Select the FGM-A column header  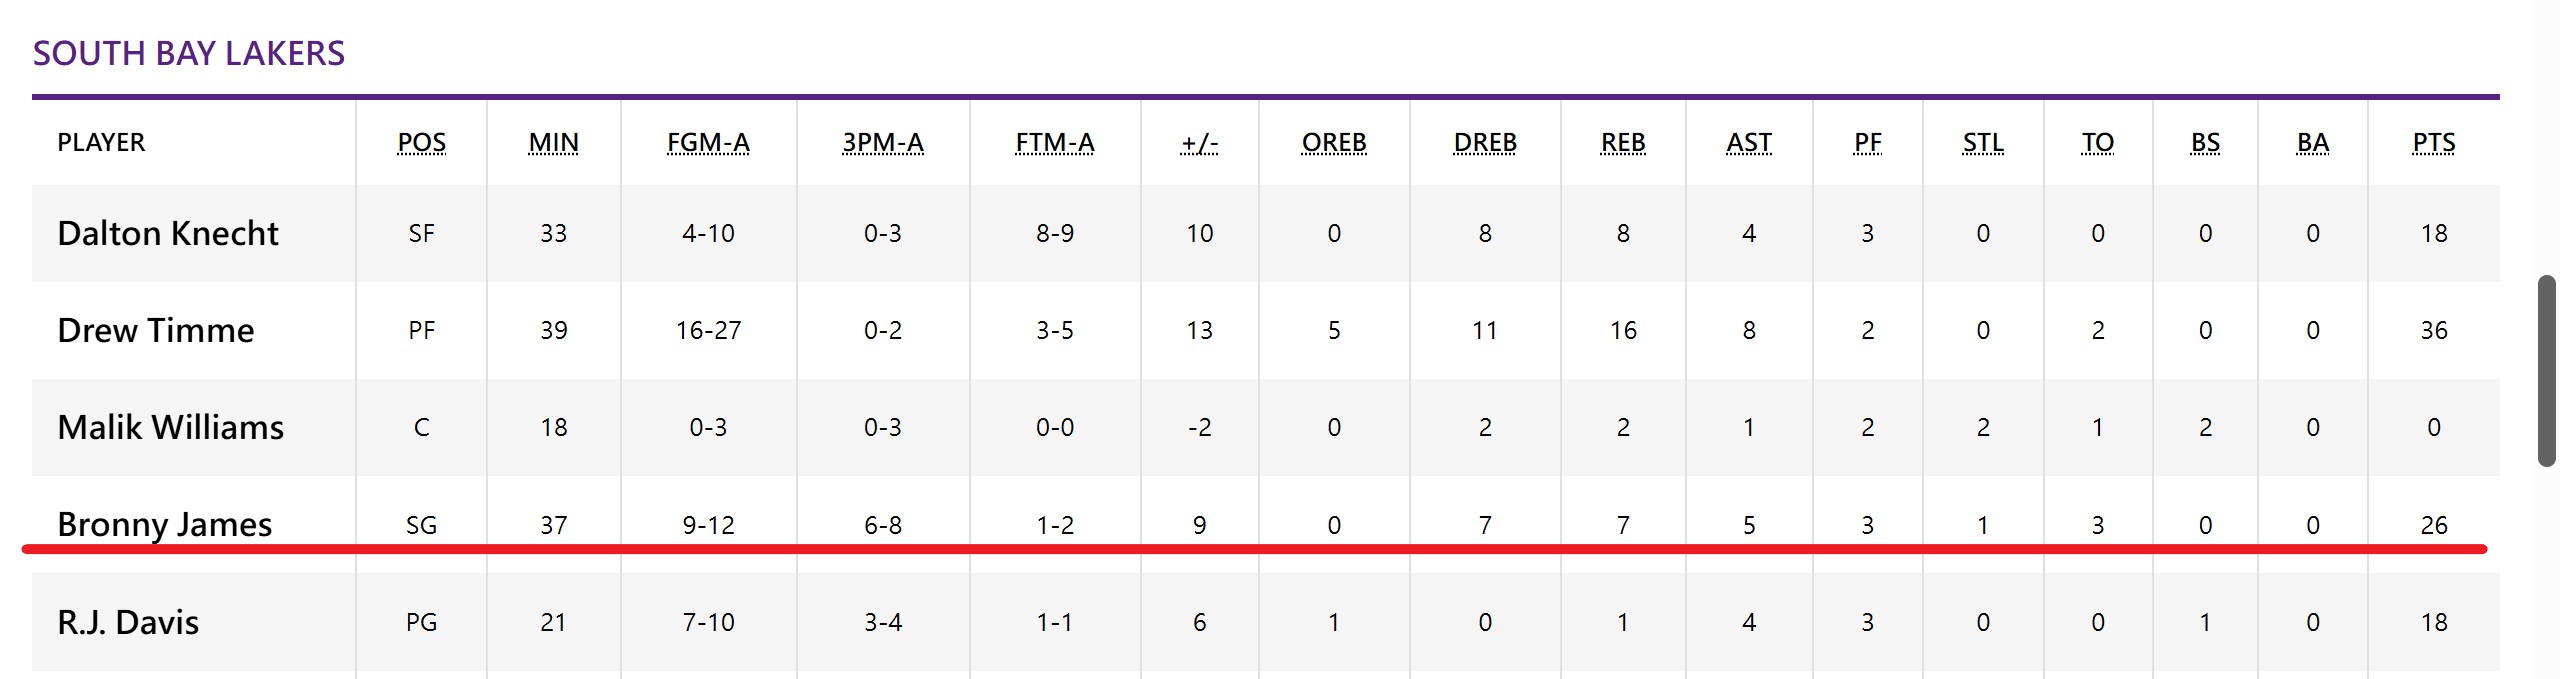[708, 142]
